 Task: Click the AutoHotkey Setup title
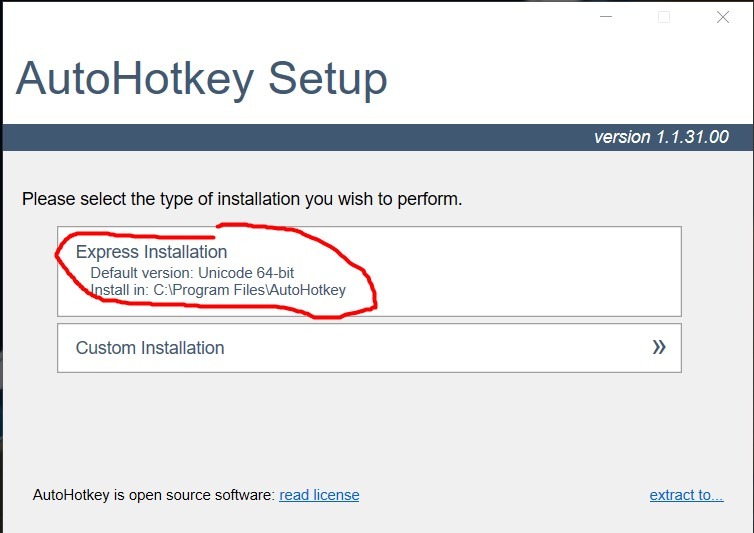click(201, 79)
